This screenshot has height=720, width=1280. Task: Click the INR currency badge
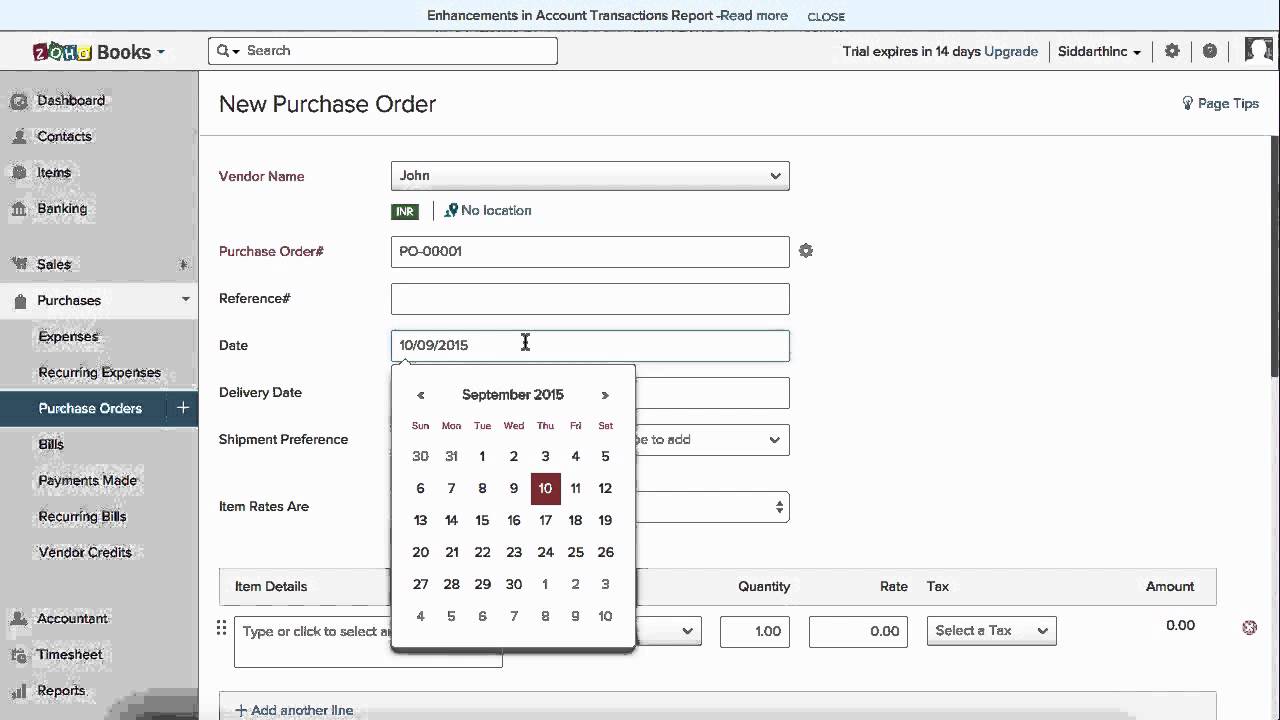point(405,211)
